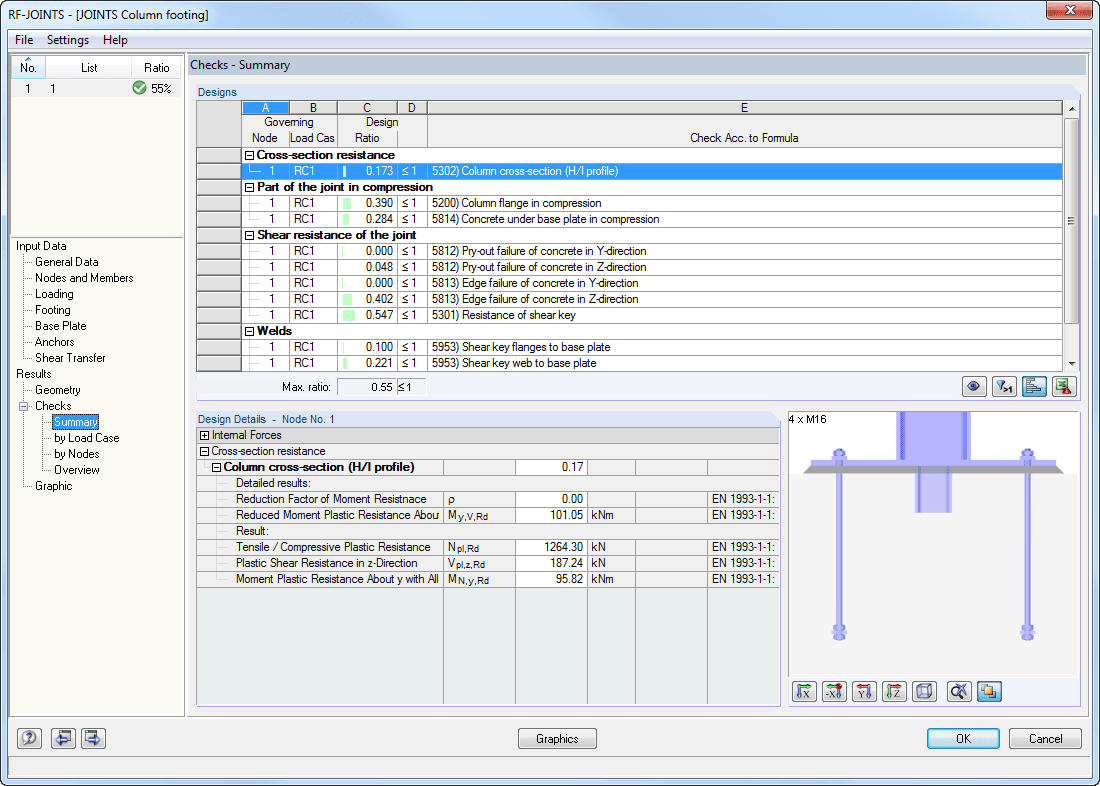This screenshot has width=1100, height=786.
Task: Click the designs table scroll up arrow
Action: pyautogui.click(x=1071, y=109)
